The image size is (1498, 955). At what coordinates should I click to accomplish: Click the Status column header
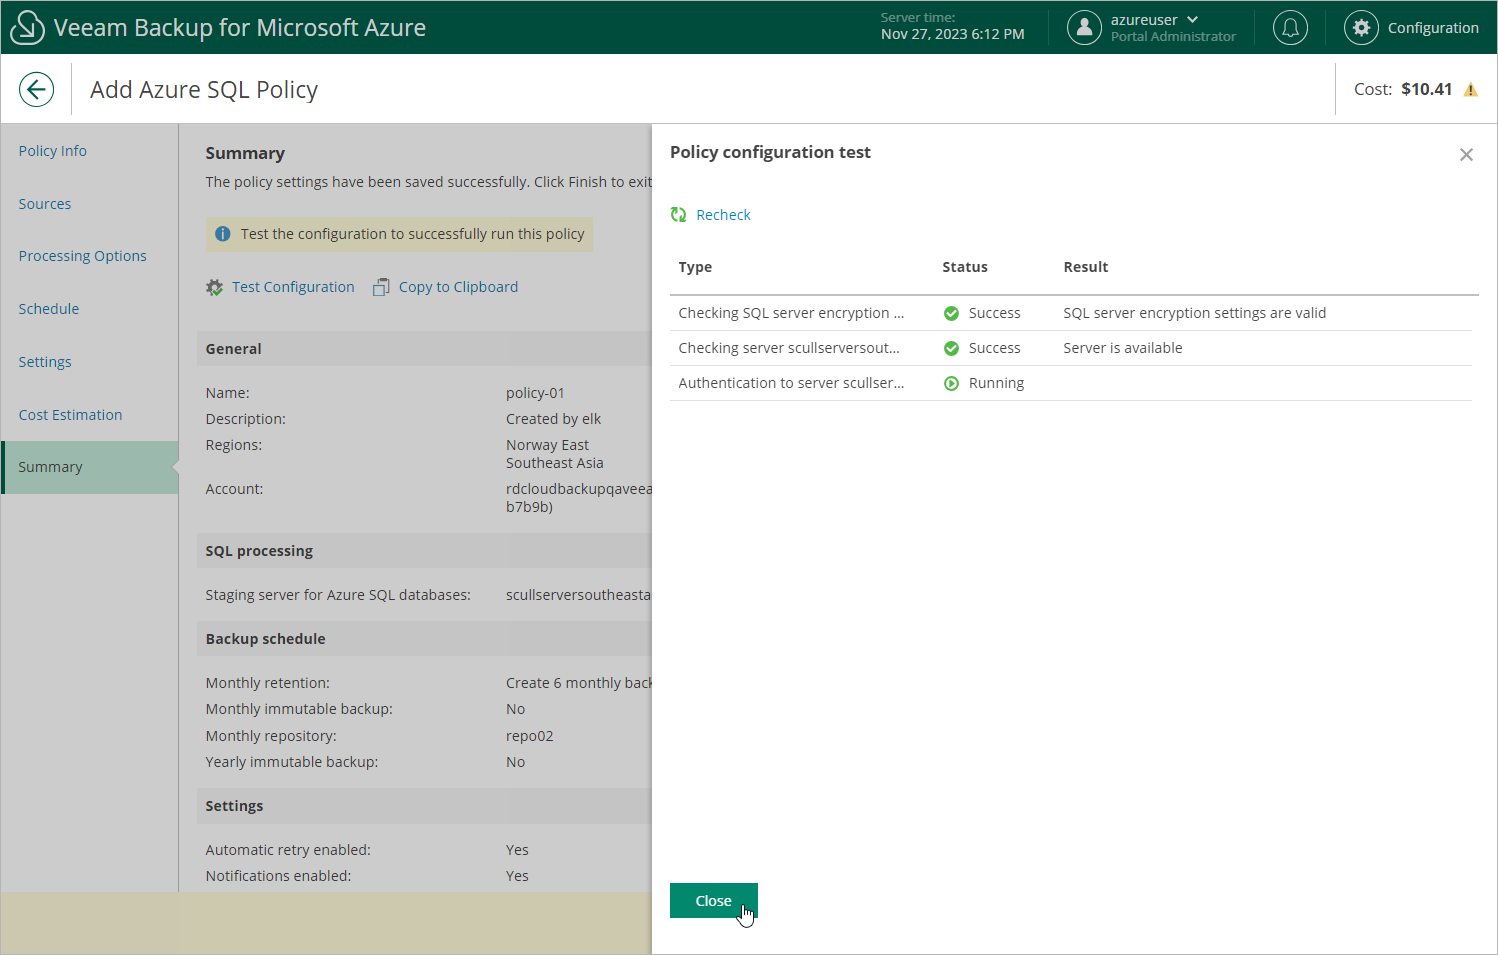coord(965,267)
